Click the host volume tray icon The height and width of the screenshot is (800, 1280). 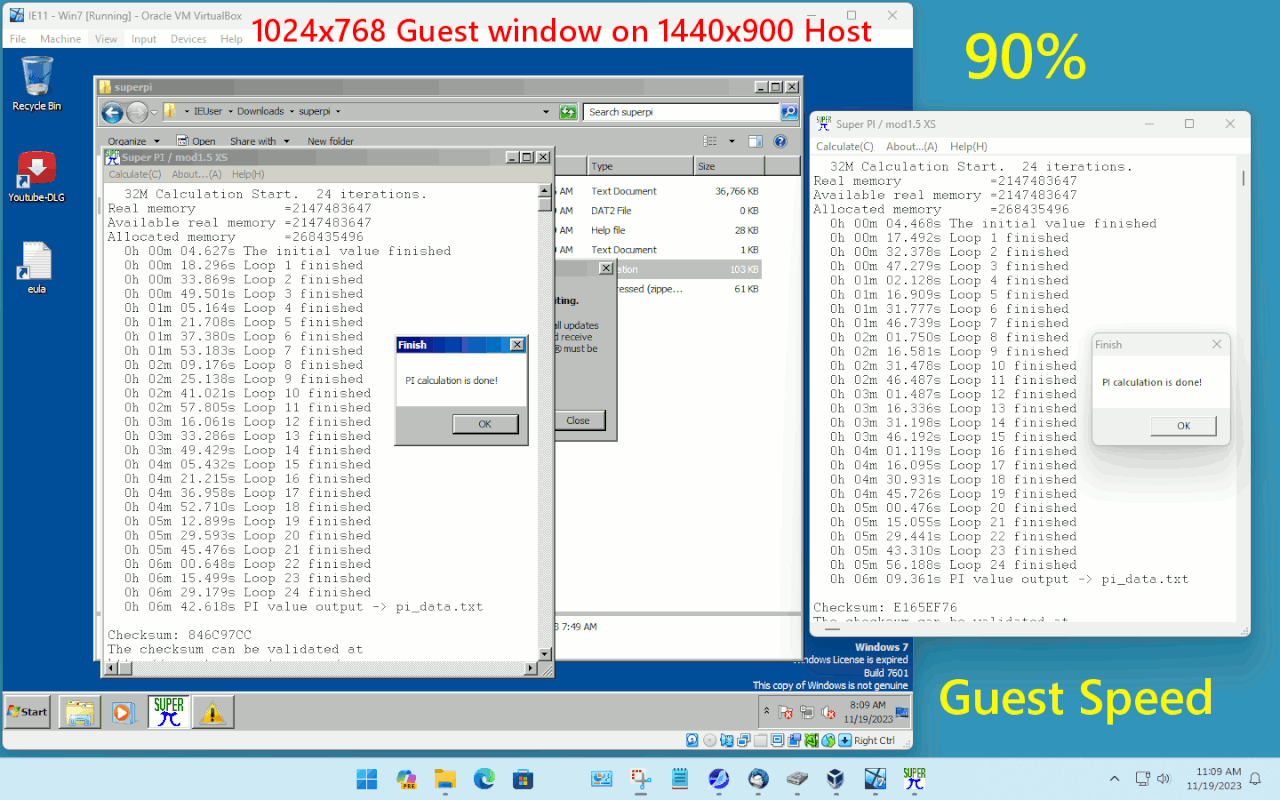click(1164, 779)
